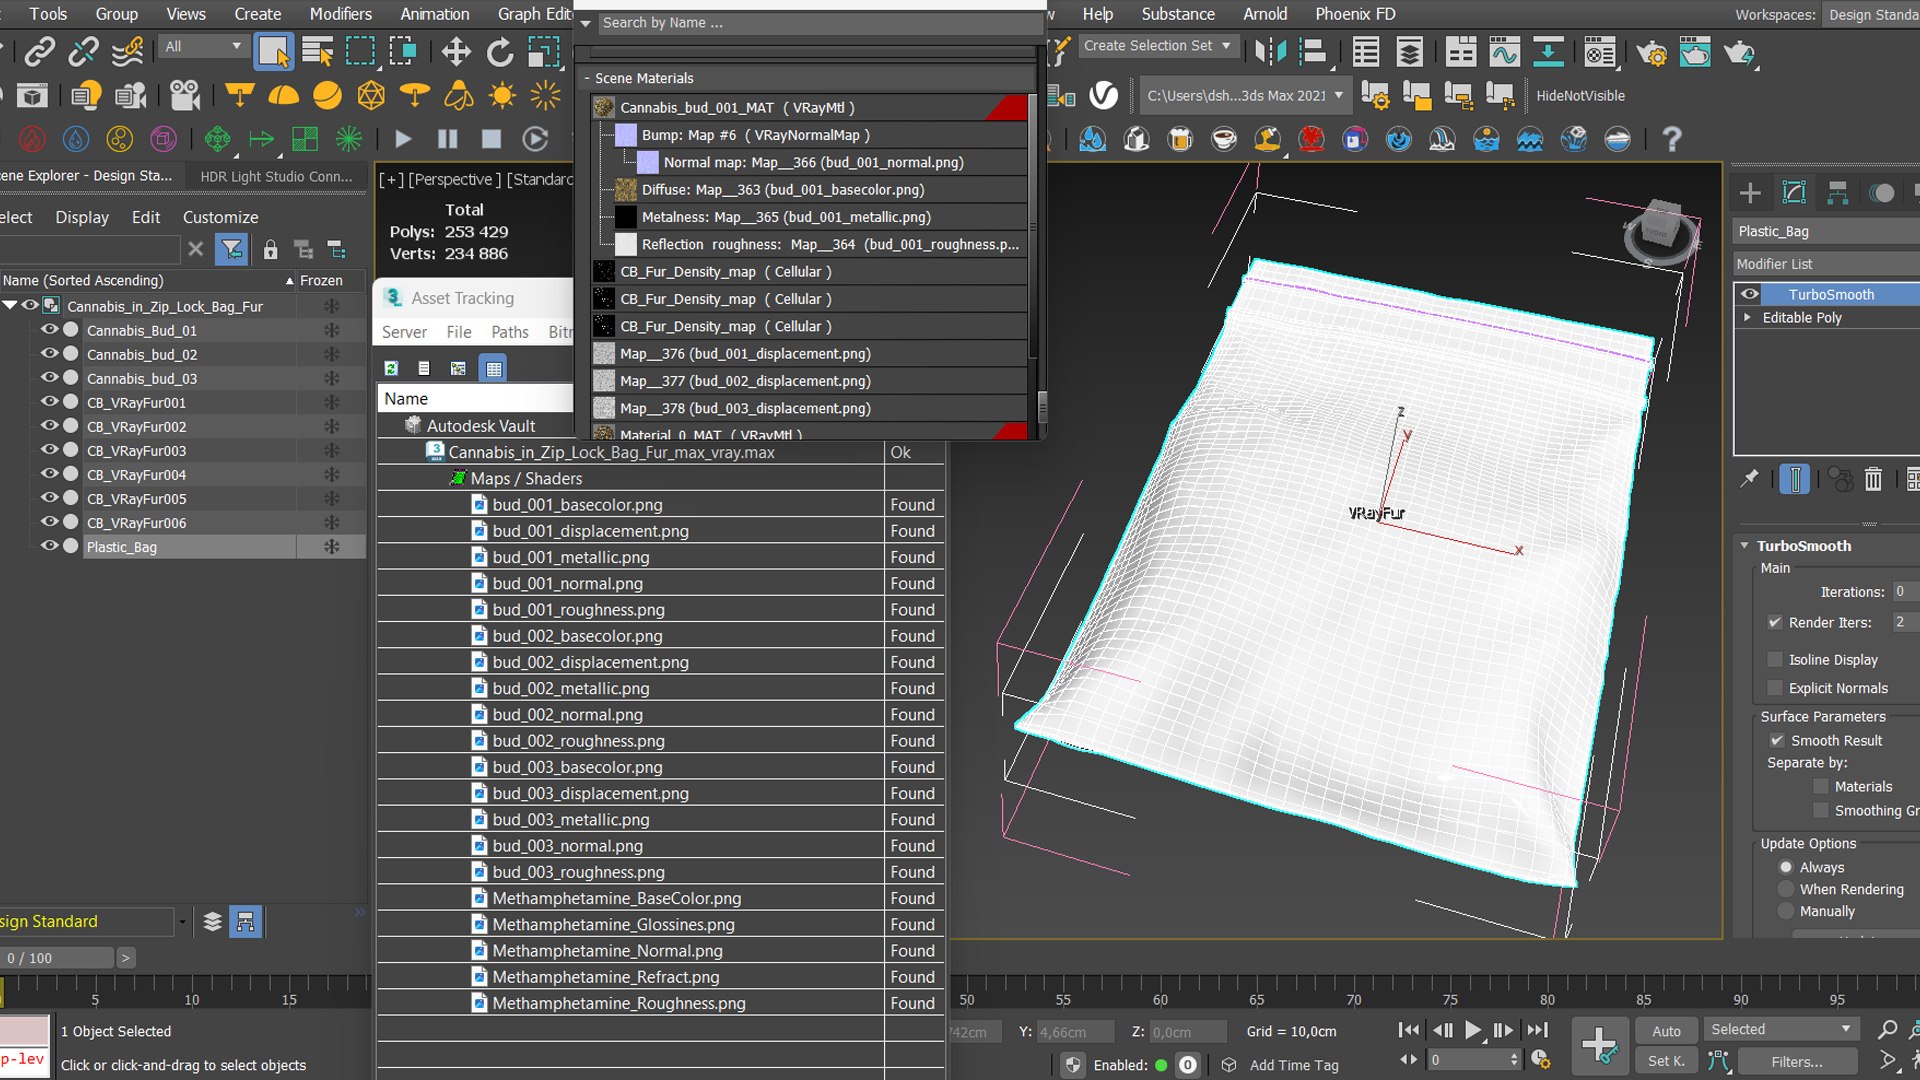Pin the modifier stack
Viewport: 1920px width, 1080px height.
point(1749,479)
